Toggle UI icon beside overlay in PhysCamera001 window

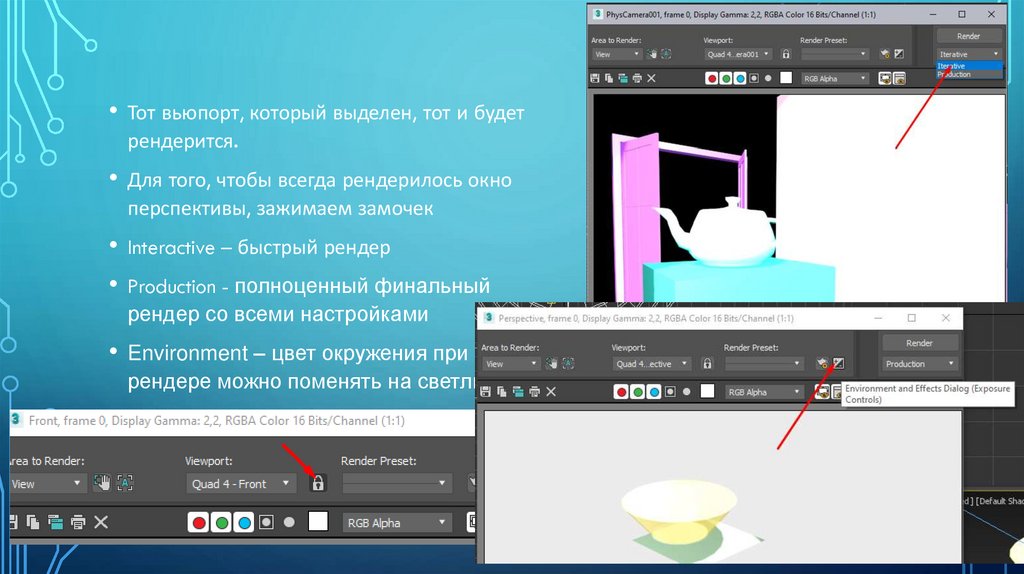(x=899, y=78)
